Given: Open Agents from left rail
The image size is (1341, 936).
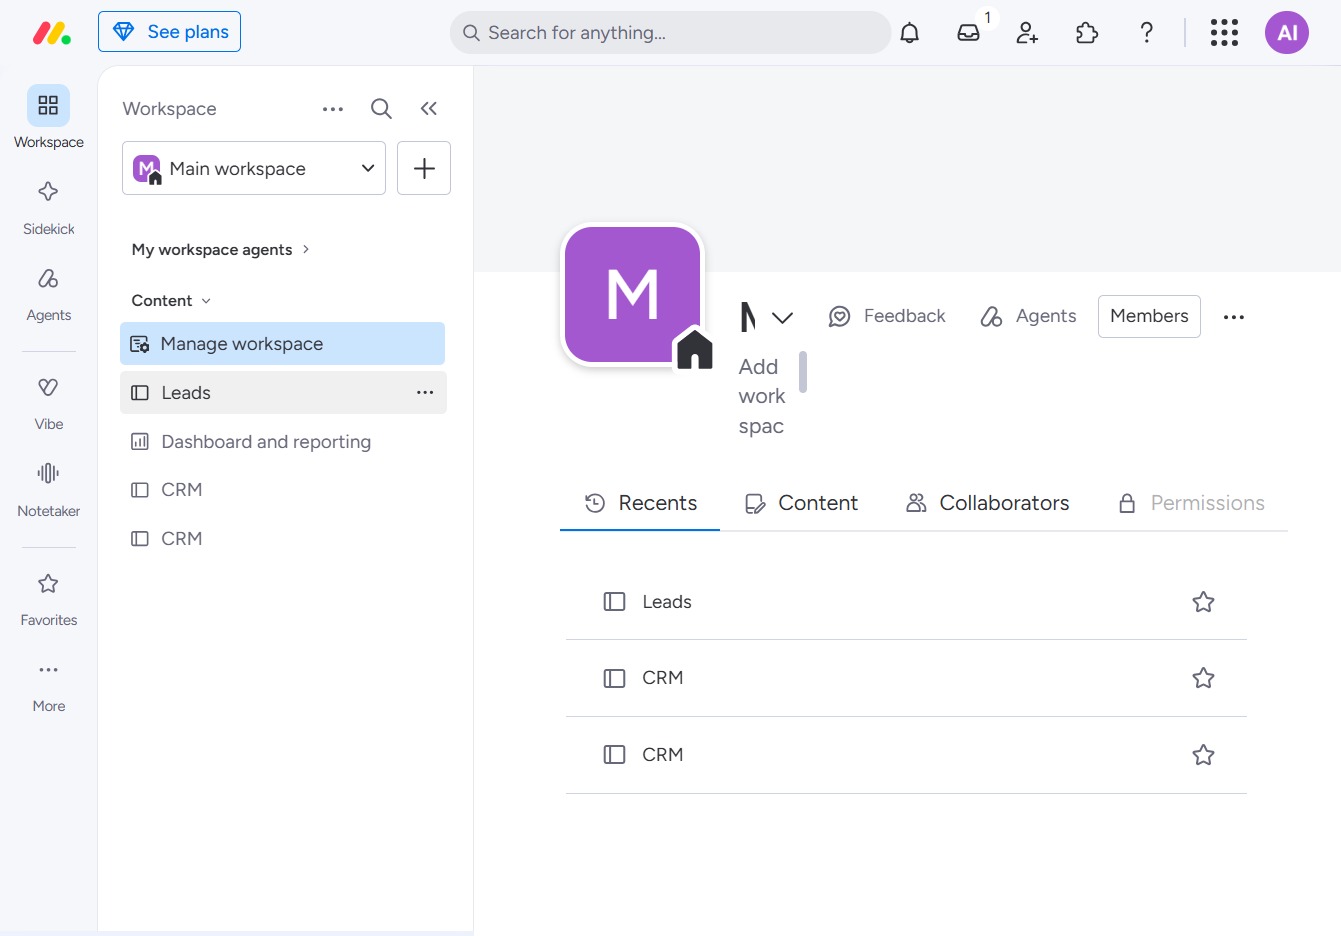Looking at the screenshot, I should tap(48, 294).
